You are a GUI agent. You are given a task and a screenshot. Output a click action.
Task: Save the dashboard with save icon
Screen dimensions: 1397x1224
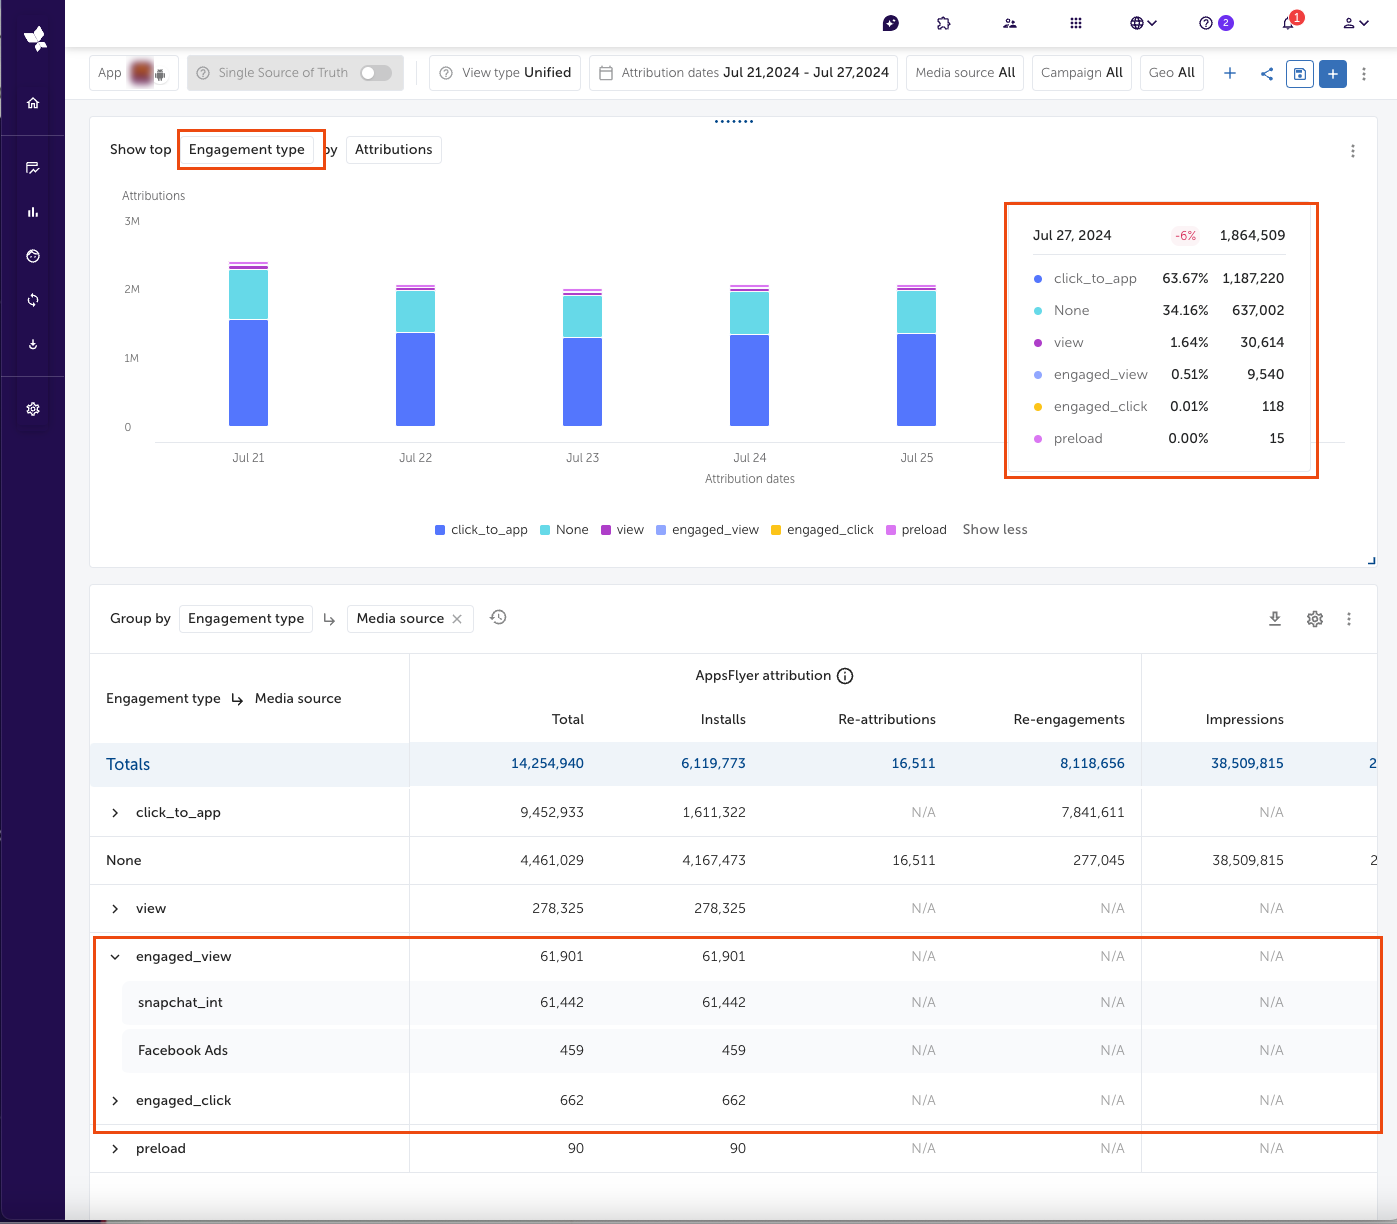click(x=1300, y=74)
